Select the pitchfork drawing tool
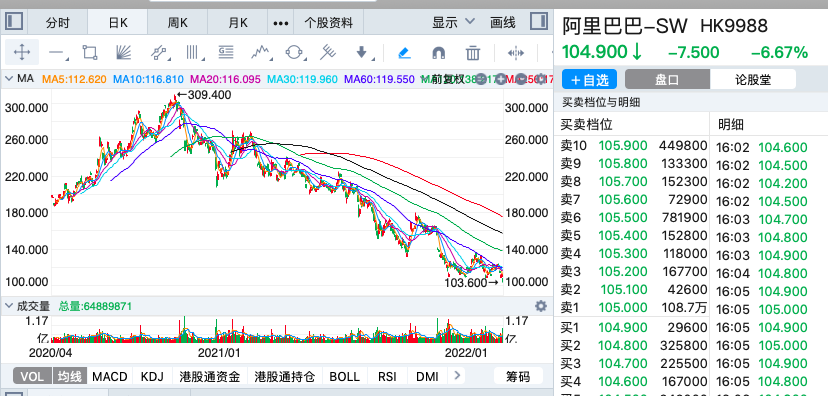The width and height of the screenshot is (828, 396). pyautogui.click(x=328, y=52)
